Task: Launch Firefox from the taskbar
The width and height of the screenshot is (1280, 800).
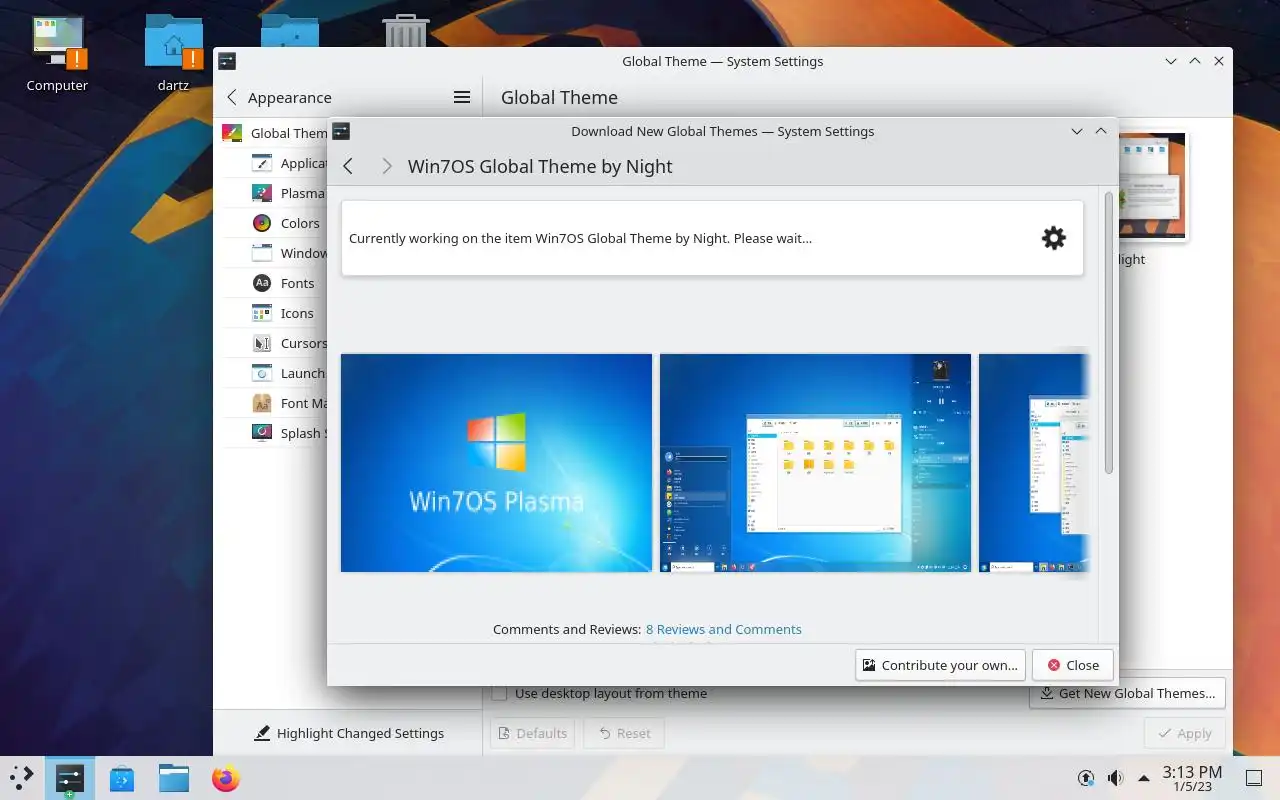Action: [226, 778]
